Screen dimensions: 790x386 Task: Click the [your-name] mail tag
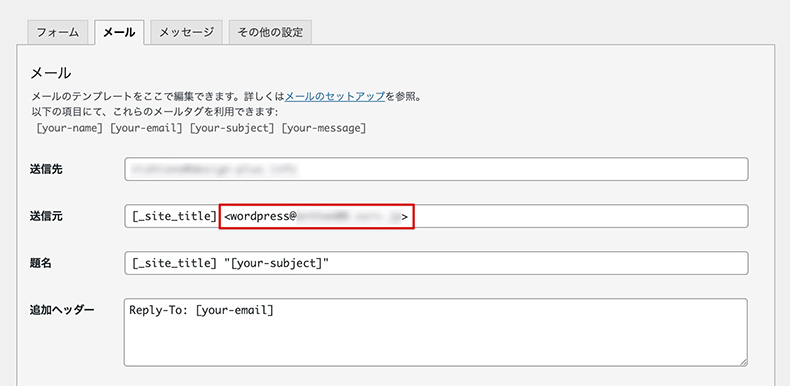[70, 128]
